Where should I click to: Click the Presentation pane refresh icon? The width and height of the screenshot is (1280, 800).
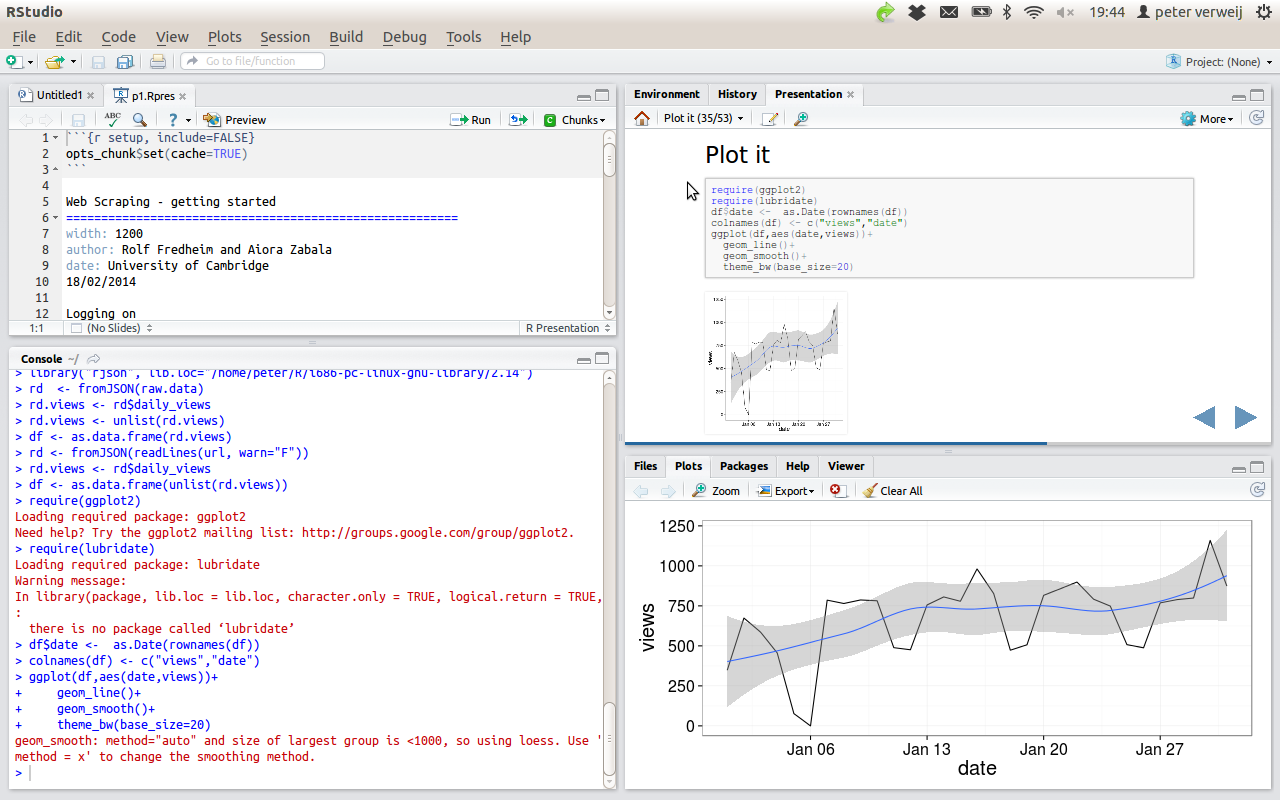coord(1257,119)
